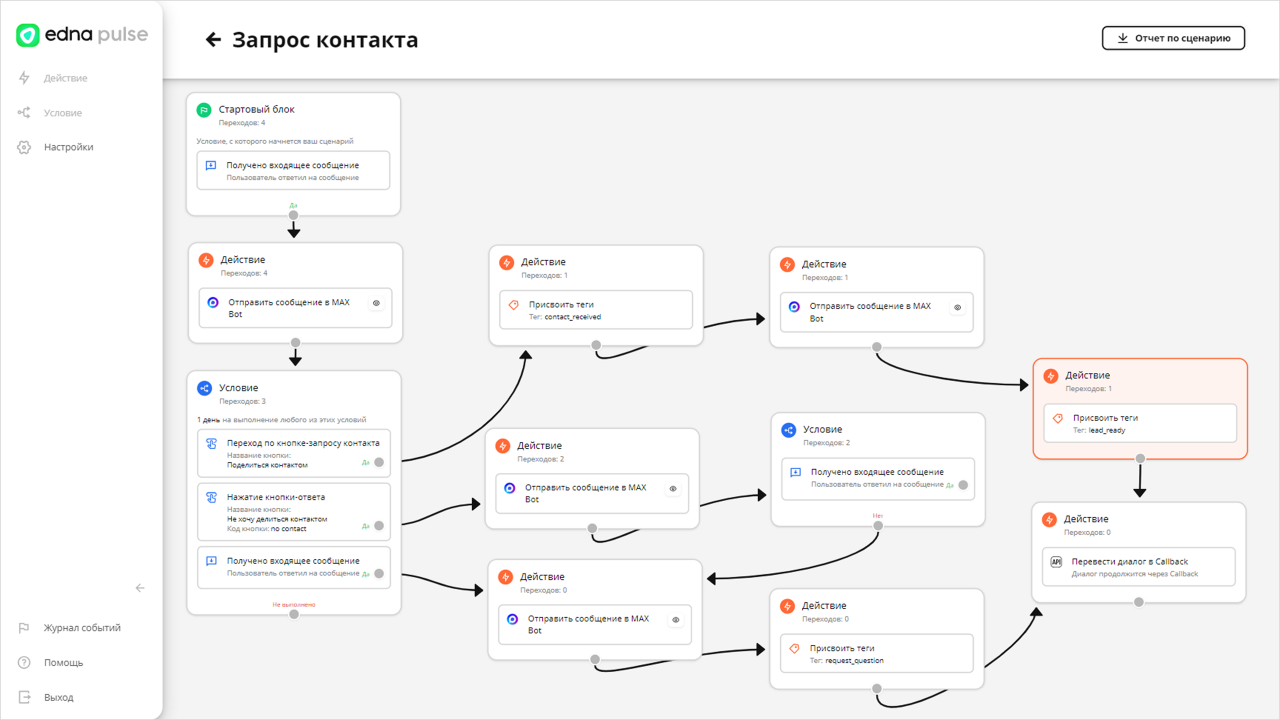Viewport: 1280px width, 720px height.
Task: Collapse the sidebar with the left arrow
Action: (140, 588)
